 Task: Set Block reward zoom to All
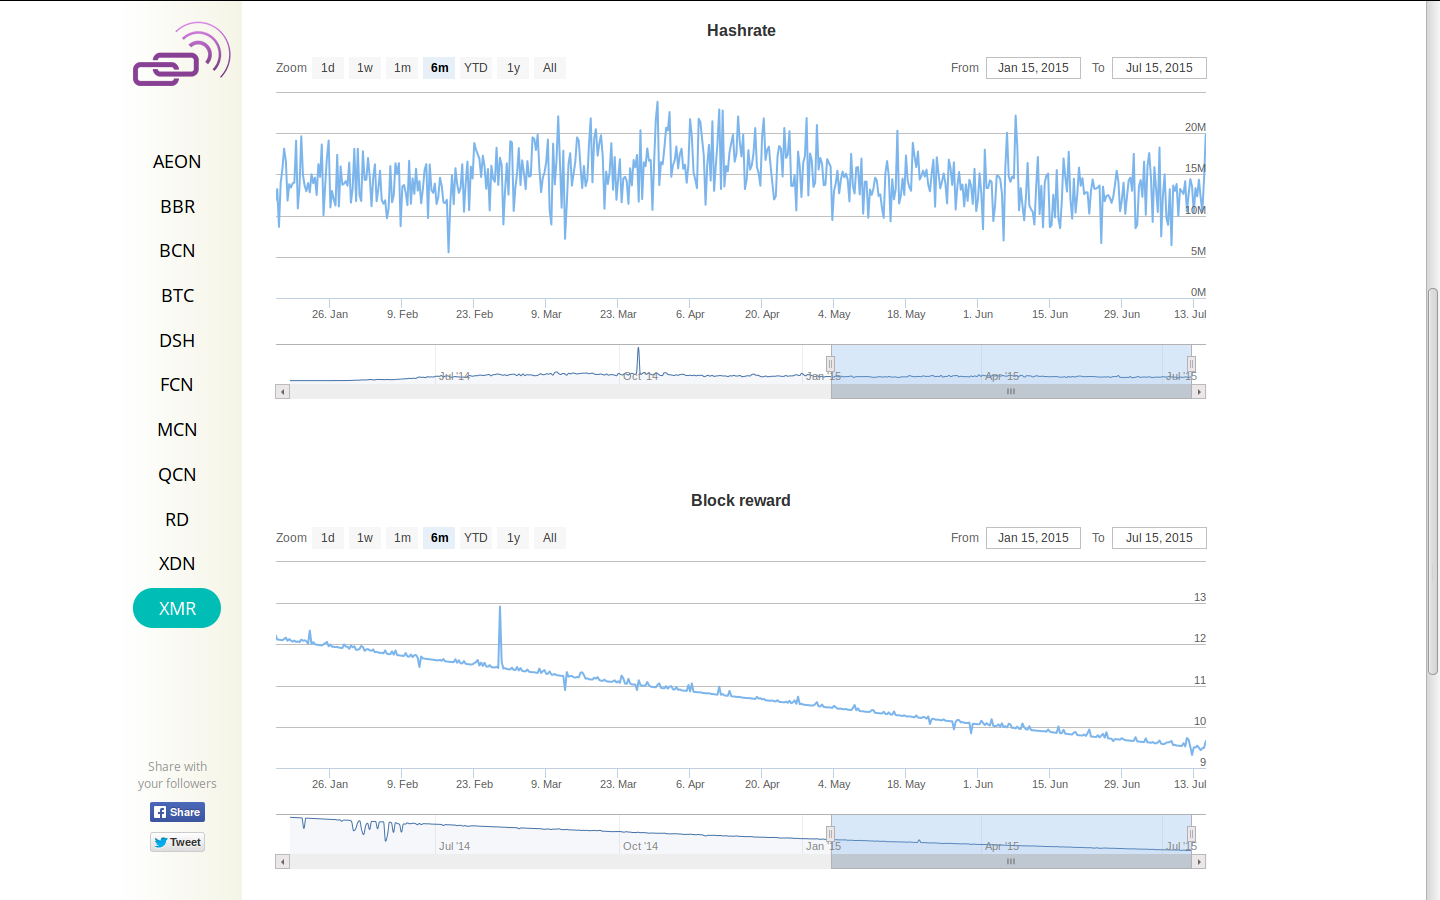click(550, 538)
